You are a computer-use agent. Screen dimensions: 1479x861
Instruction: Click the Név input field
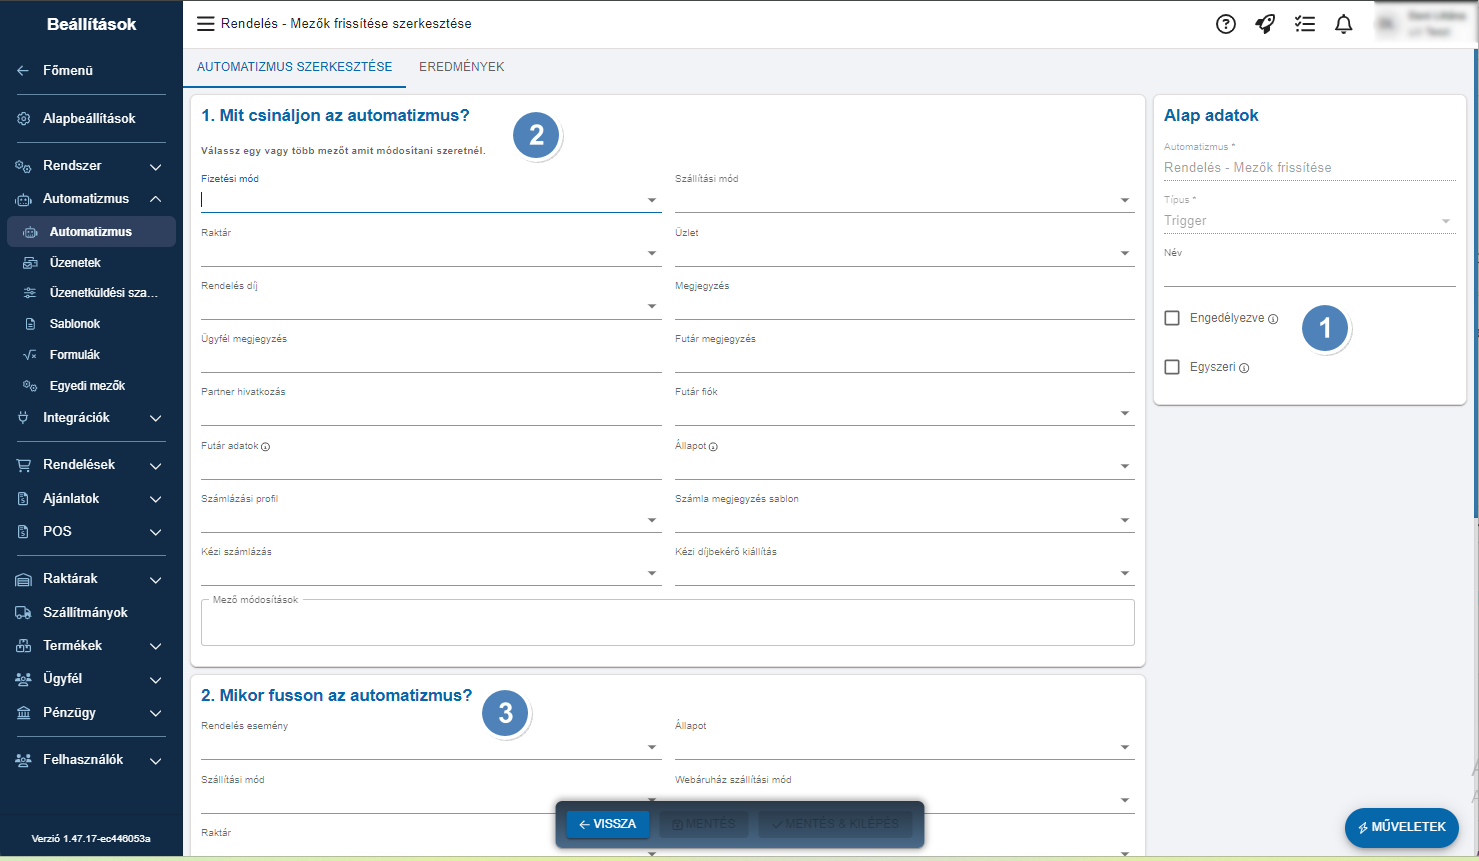[1308, 274]
